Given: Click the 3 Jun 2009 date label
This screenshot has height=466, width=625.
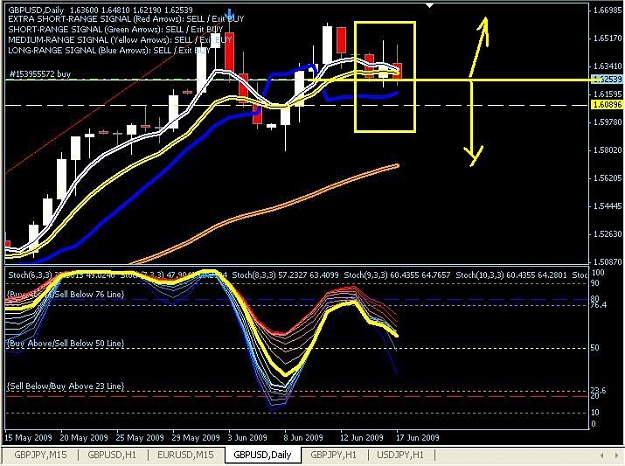Looking at the screenshot, I should pyautogui.click(x=248, y=437).
